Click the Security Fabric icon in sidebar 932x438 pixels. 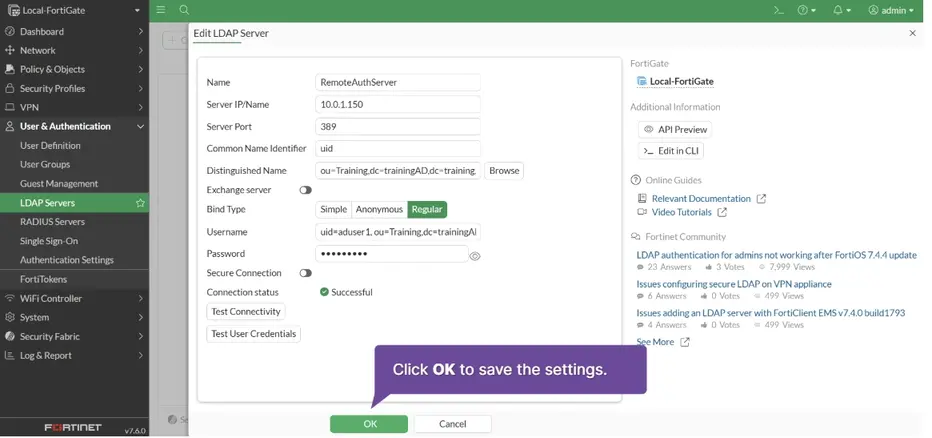coord(10,336)
